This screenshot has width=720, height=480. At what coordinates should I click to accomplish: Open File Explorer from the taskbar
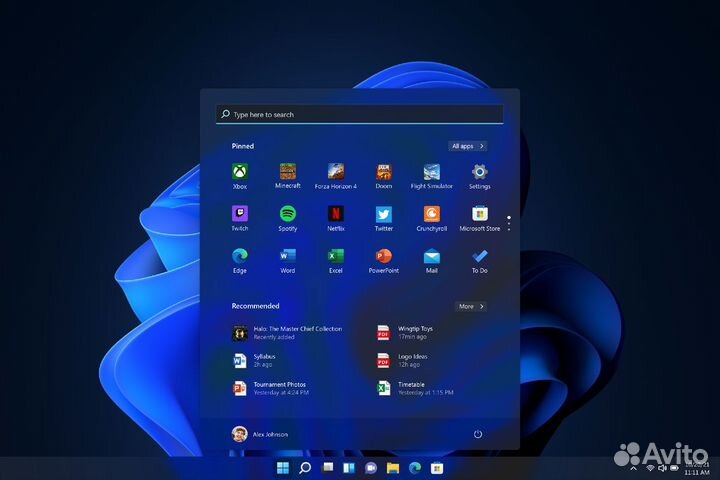tap(393, 468)
